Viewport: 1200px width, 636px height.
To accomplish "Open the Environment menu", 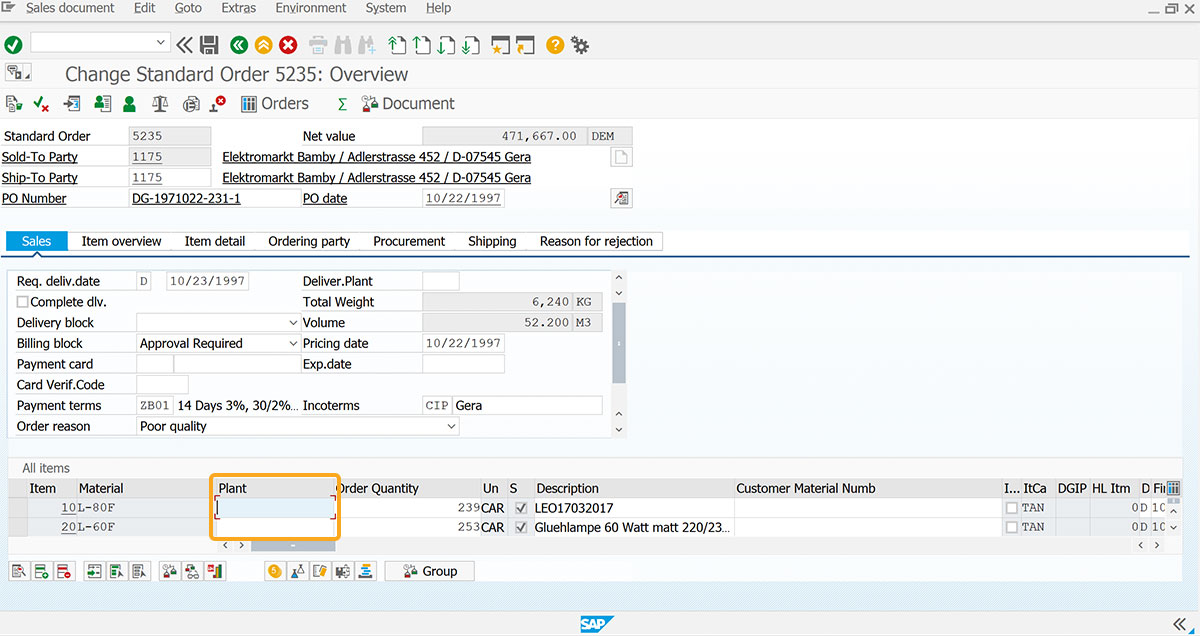I will point(311,8).
